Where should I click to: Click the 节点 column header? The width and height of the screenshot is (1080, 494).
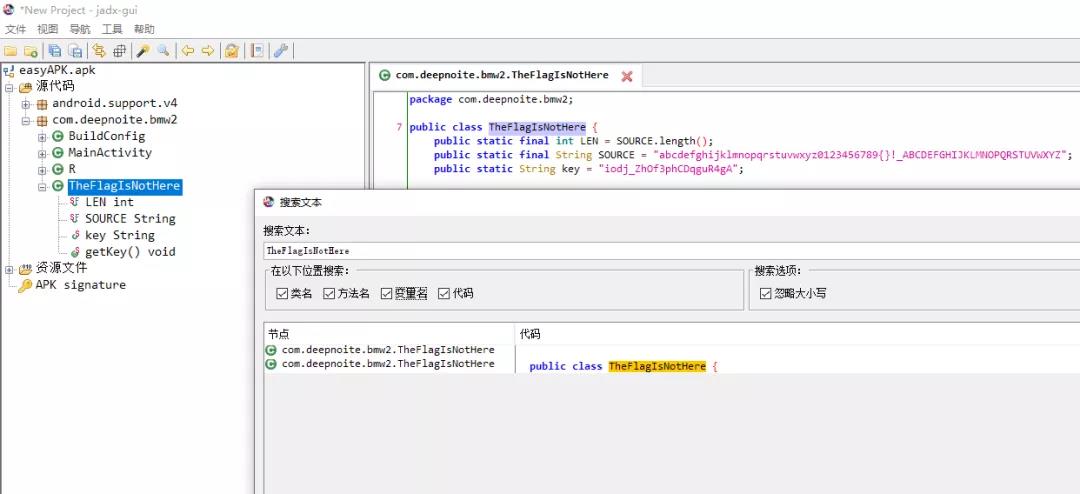pyautogui.click(x=389, y=333)
